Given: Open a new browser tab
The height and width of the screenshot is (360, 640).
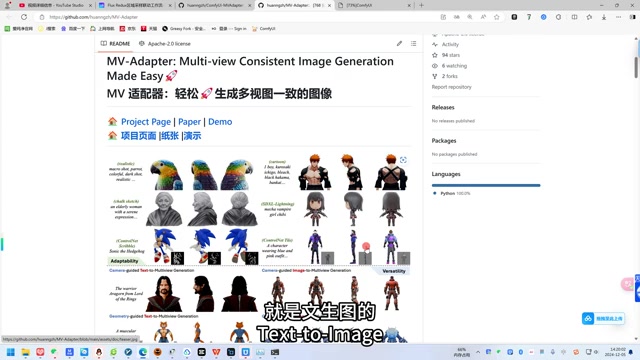Looking at the screenshot, I should [421, 5].
